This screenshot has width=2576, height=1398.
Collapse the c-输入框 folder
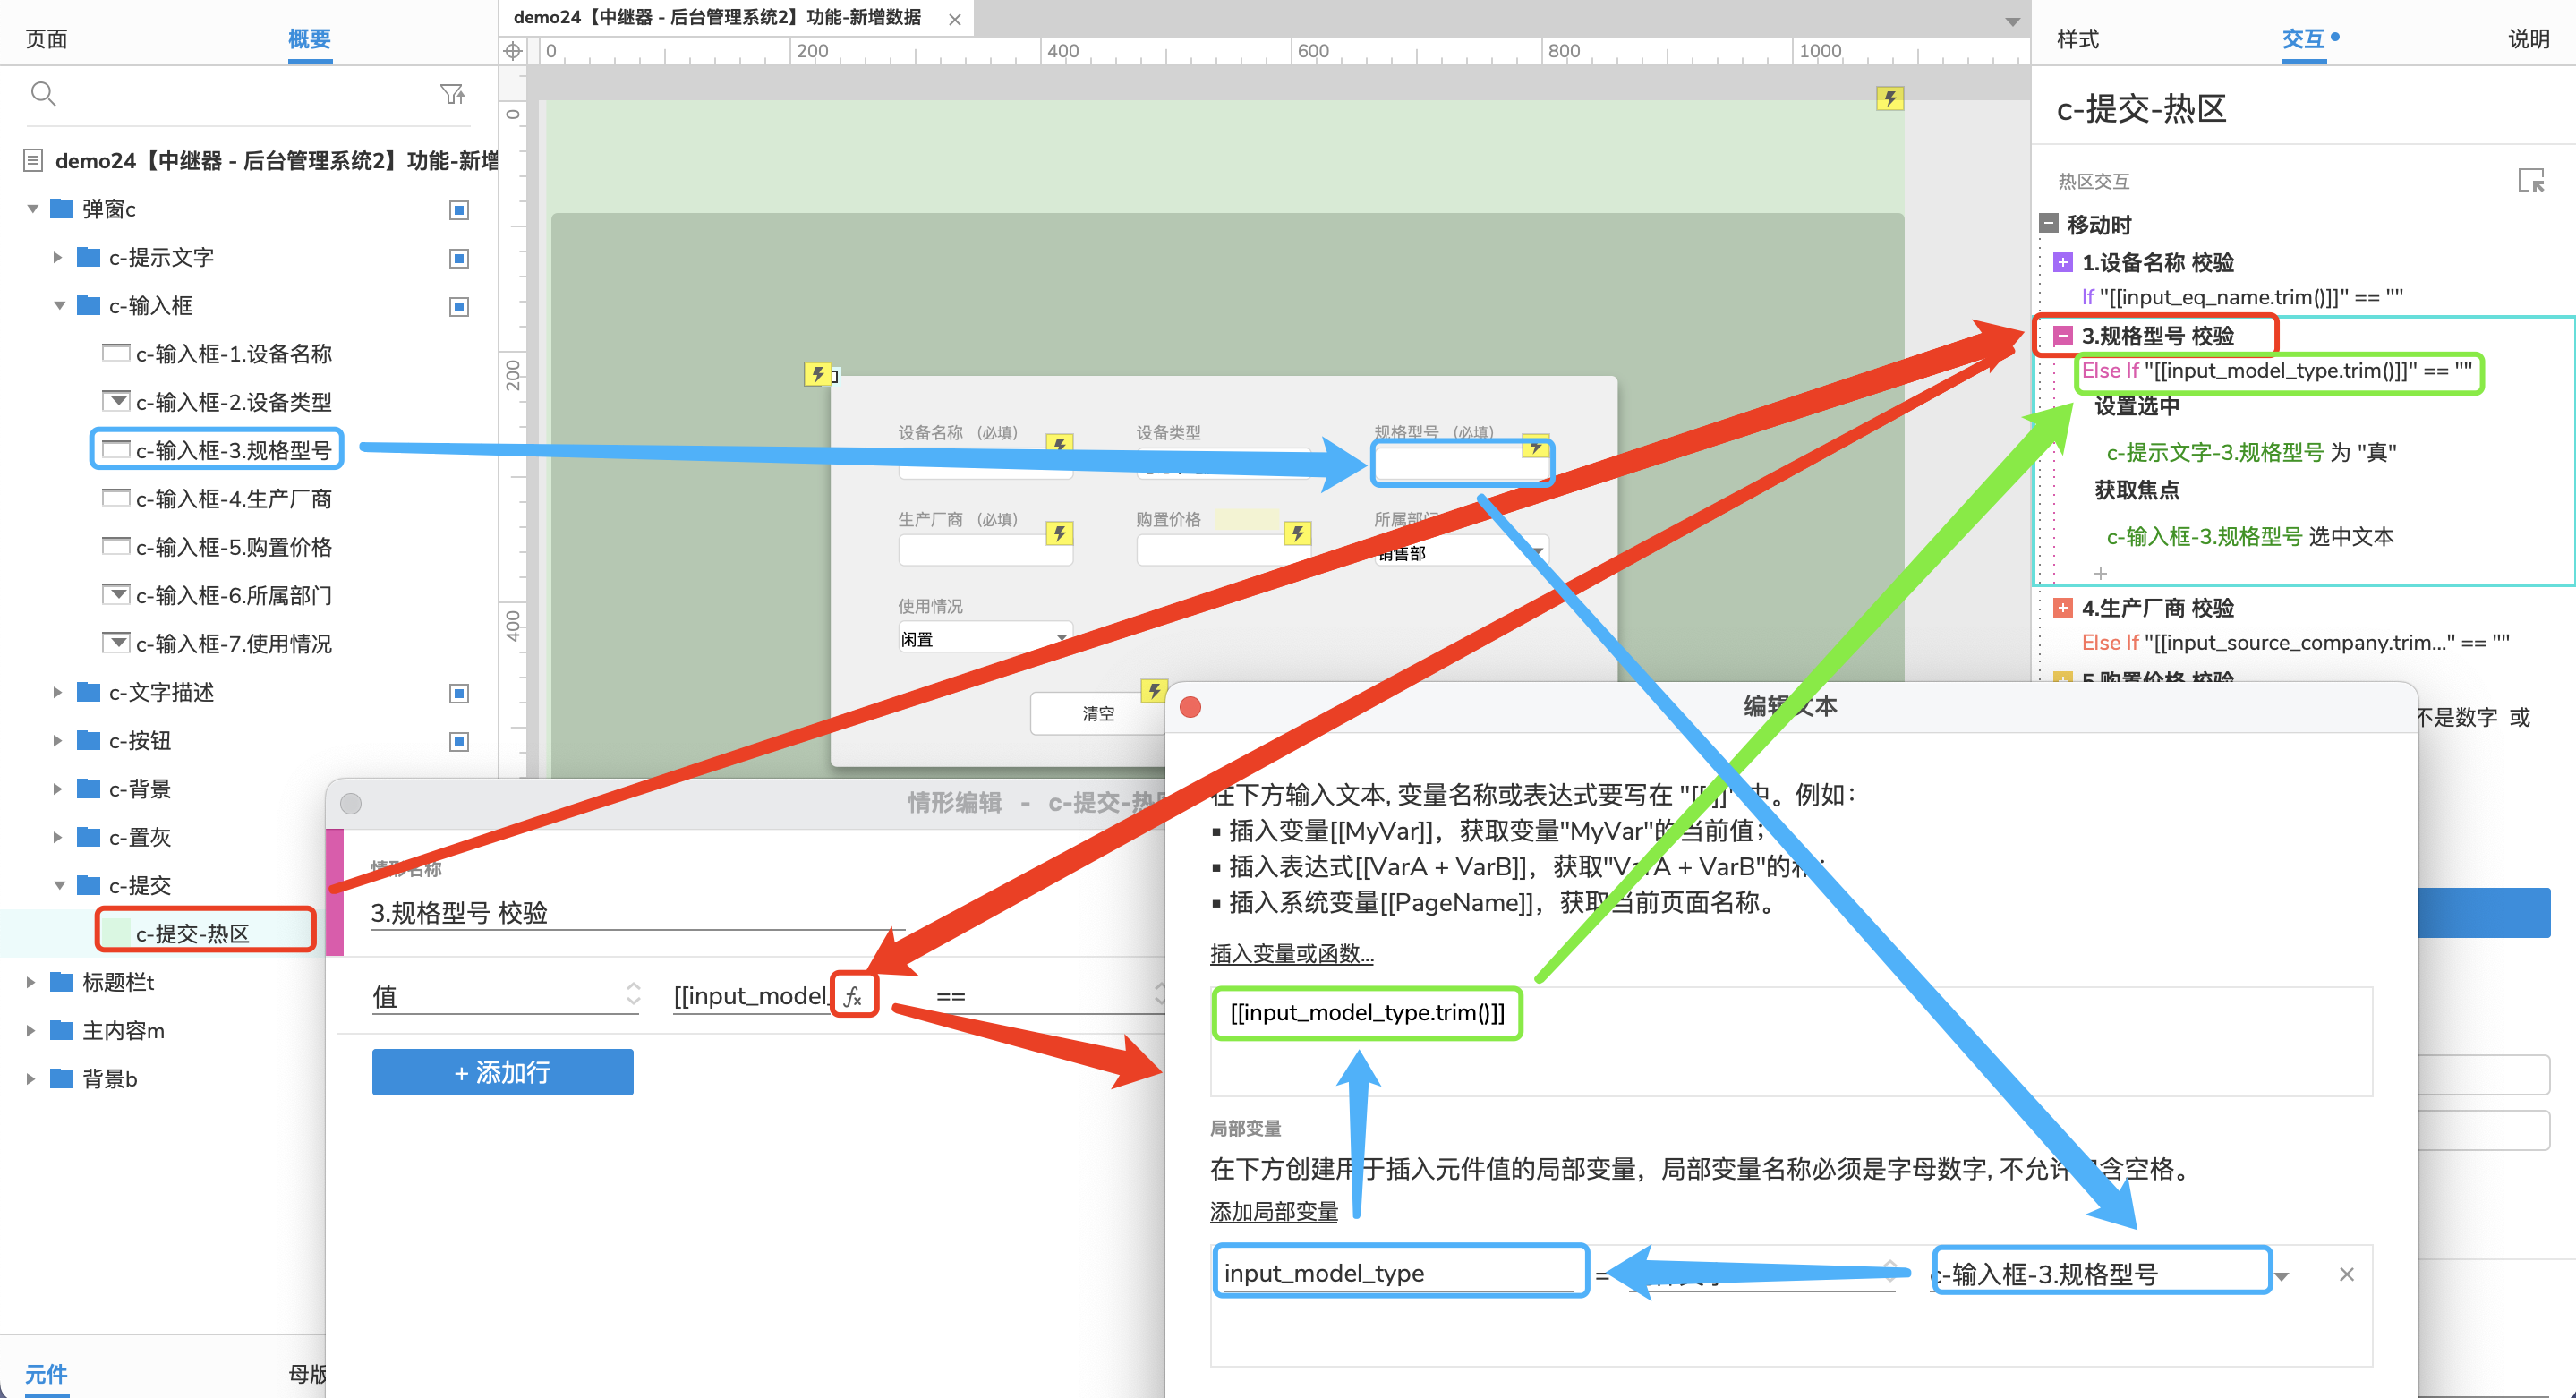tap(59, 306)
